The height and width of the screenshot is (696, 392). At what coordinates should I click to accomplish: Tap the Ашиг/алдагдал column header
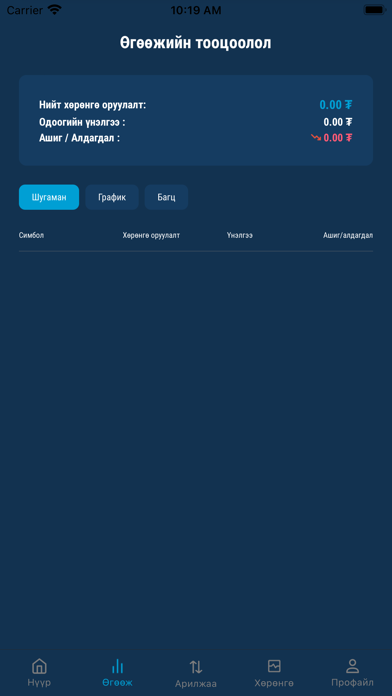[348, 235]
